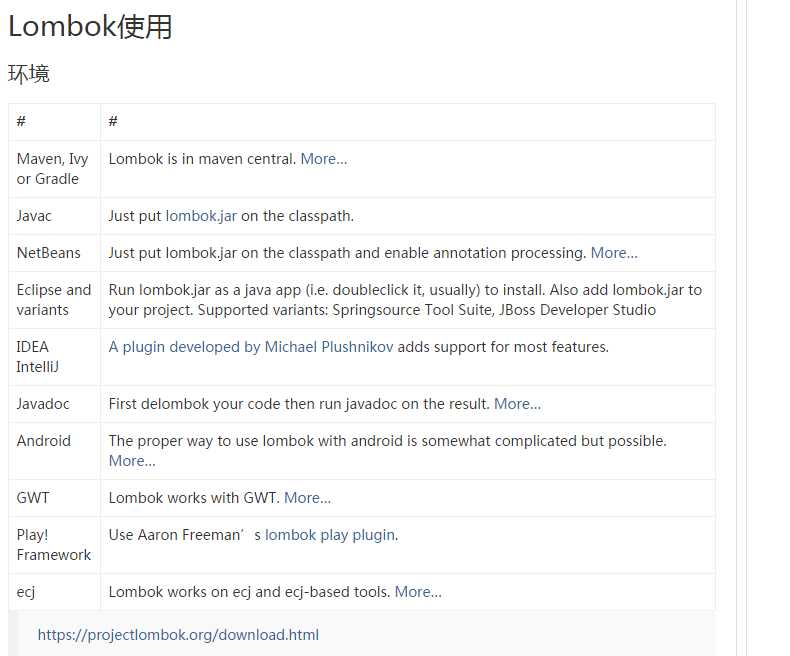Open the More link for GWT
Viewport: 790px width, 656px height.
307,498
